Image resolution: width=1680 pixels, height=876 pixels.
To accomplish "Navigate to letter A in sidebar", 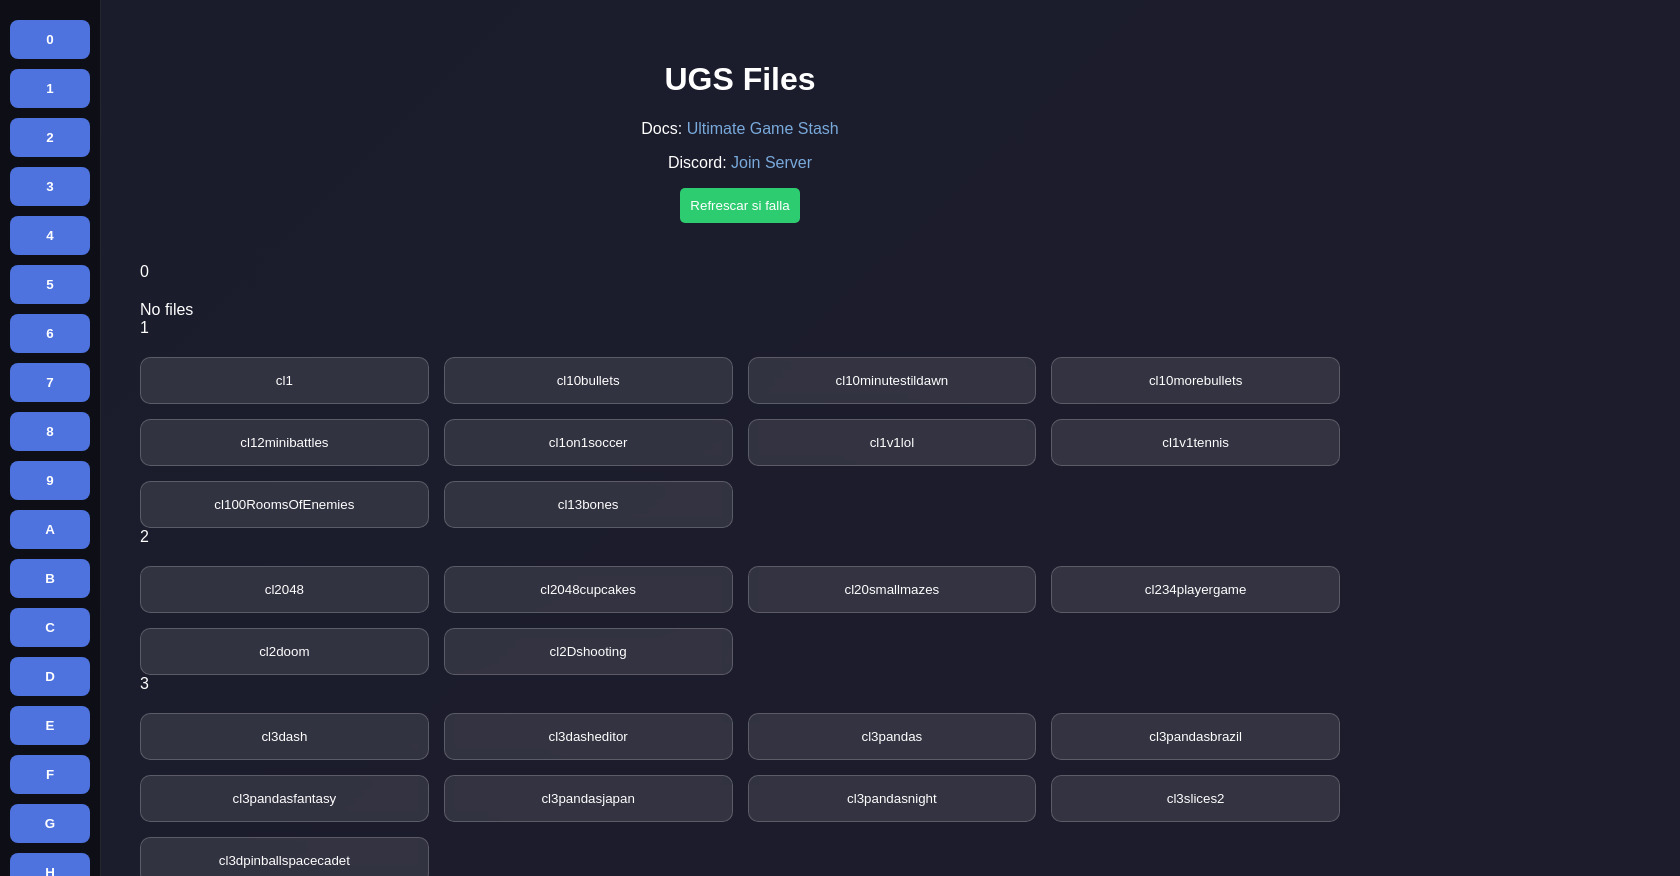I will click(50, 530).
